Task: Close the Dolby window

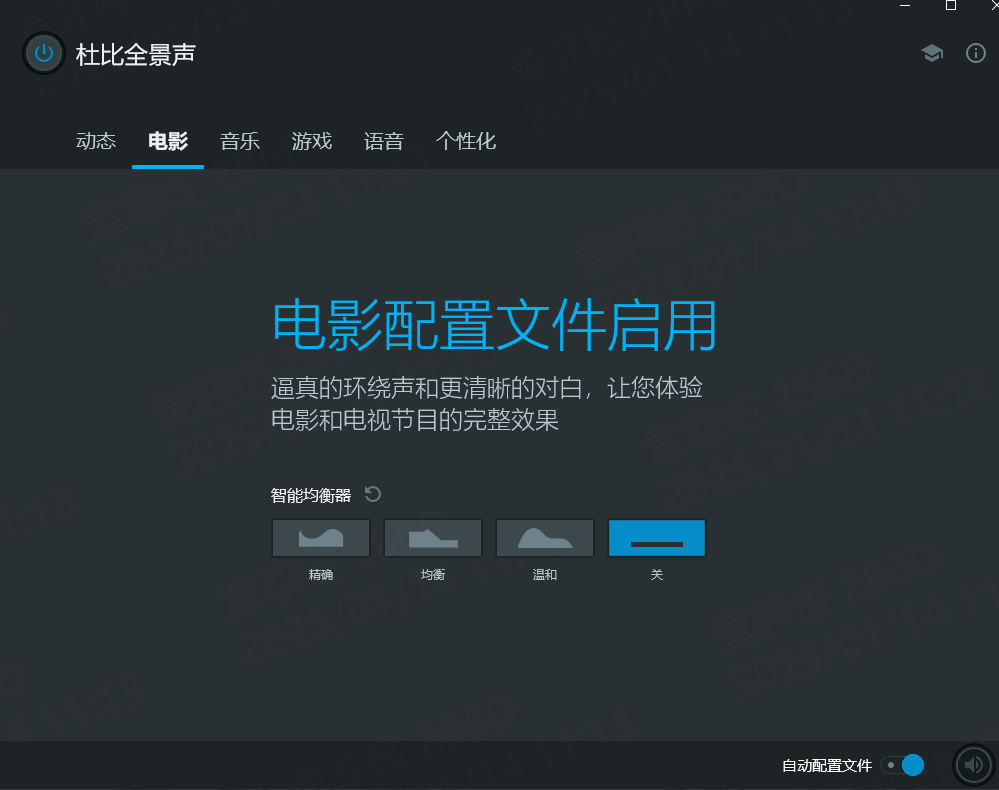Action: pyautogui.click(x=992, y=5)
